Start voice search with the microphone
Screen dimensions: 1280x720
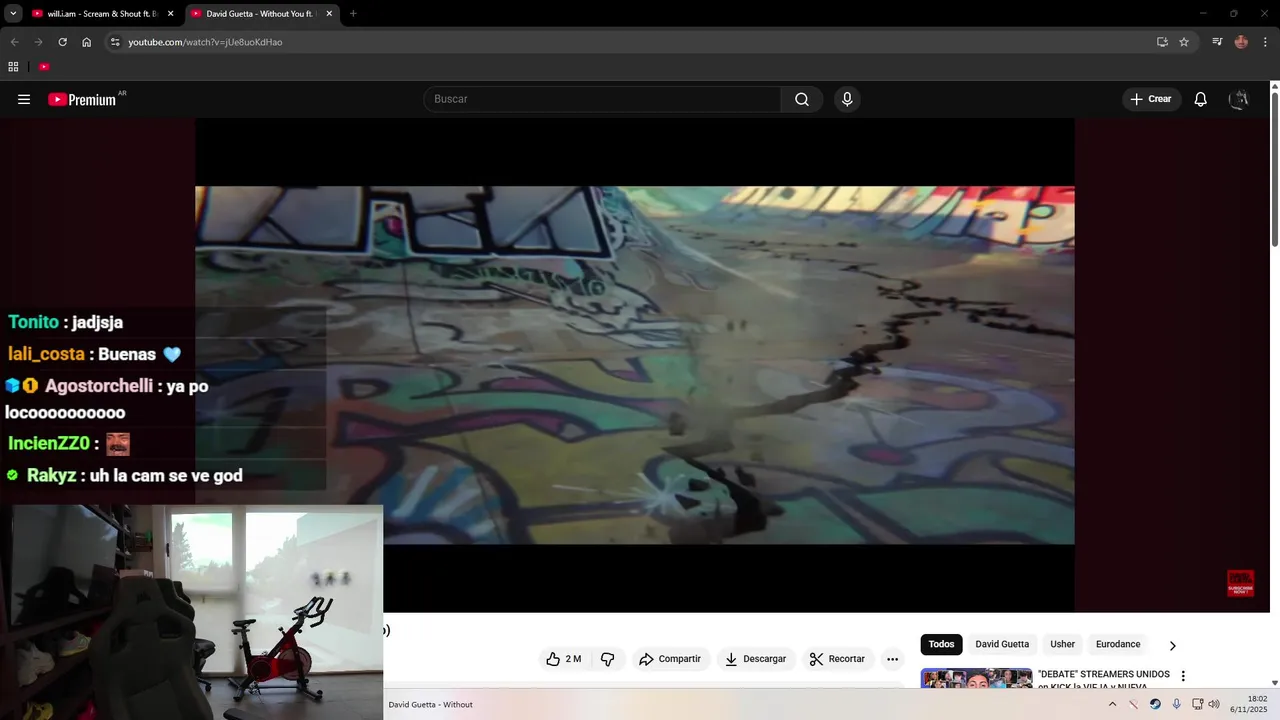(x=847, y=99)
